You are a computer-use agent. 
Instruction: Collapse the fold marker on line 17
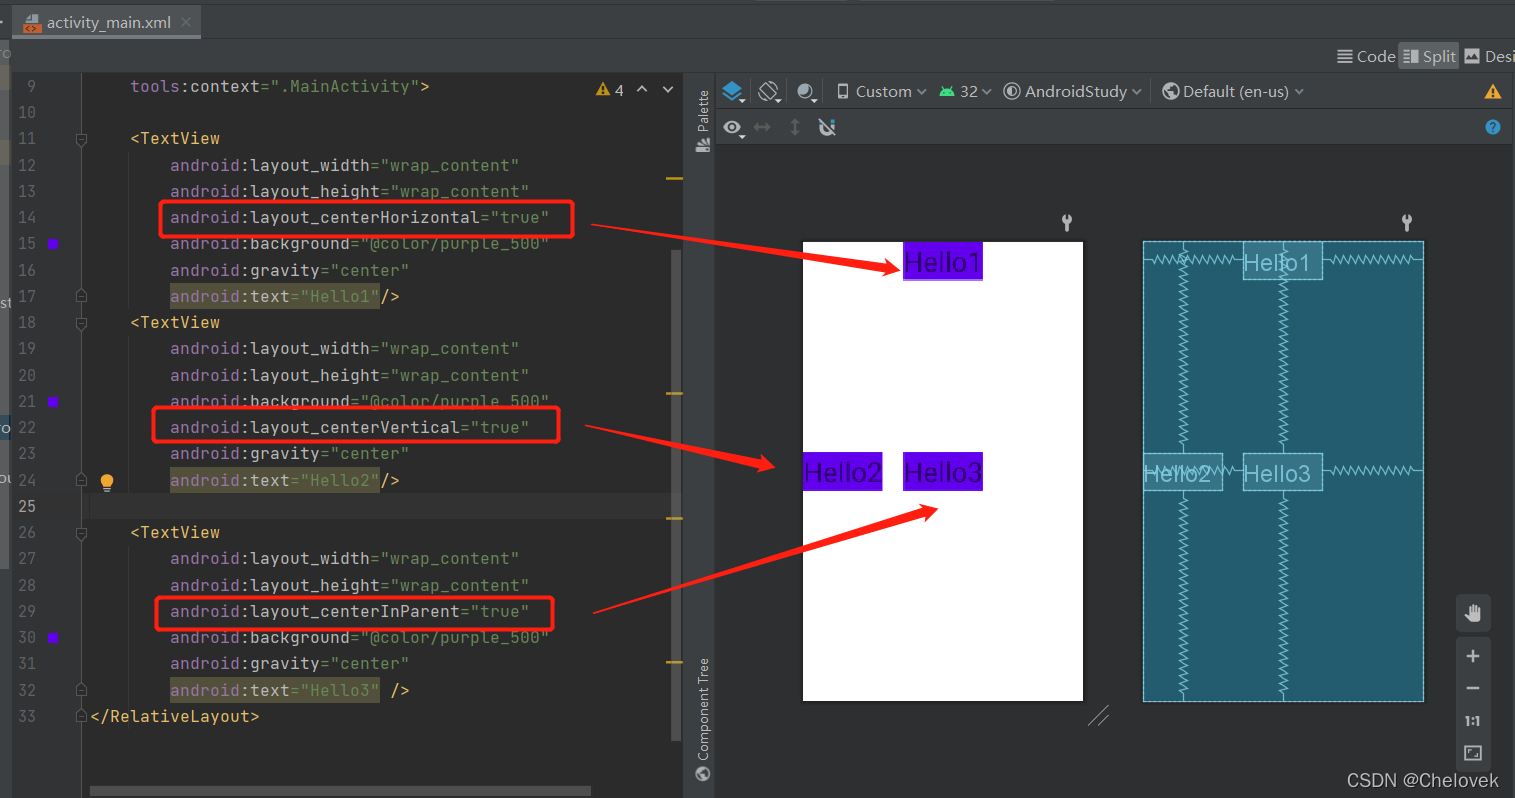(82, 296)
